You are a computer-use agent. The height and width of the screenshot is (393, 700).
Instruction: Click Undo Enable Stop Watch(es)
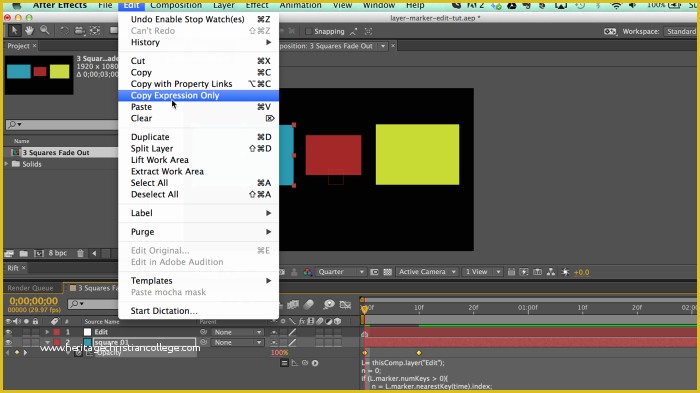(x=198, y=19)
